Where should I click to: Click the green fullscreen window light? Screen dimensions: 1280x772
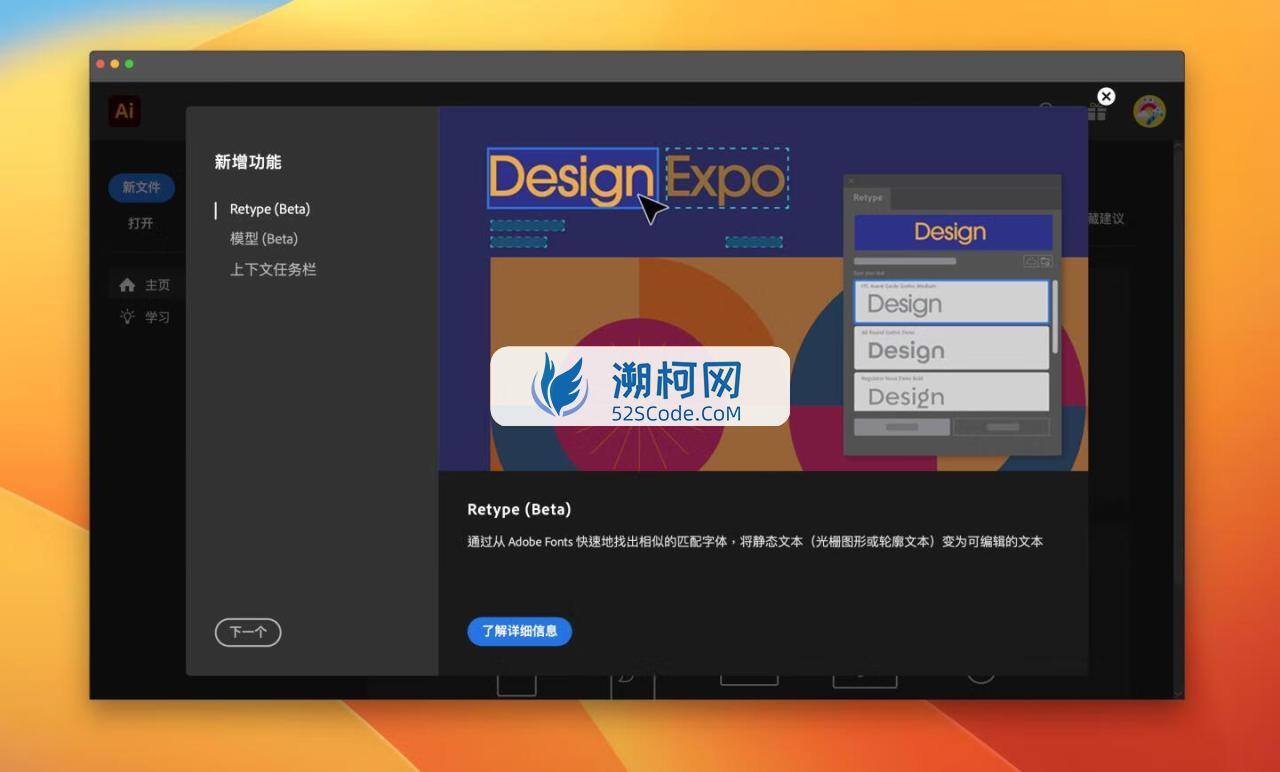pos(129,64)
